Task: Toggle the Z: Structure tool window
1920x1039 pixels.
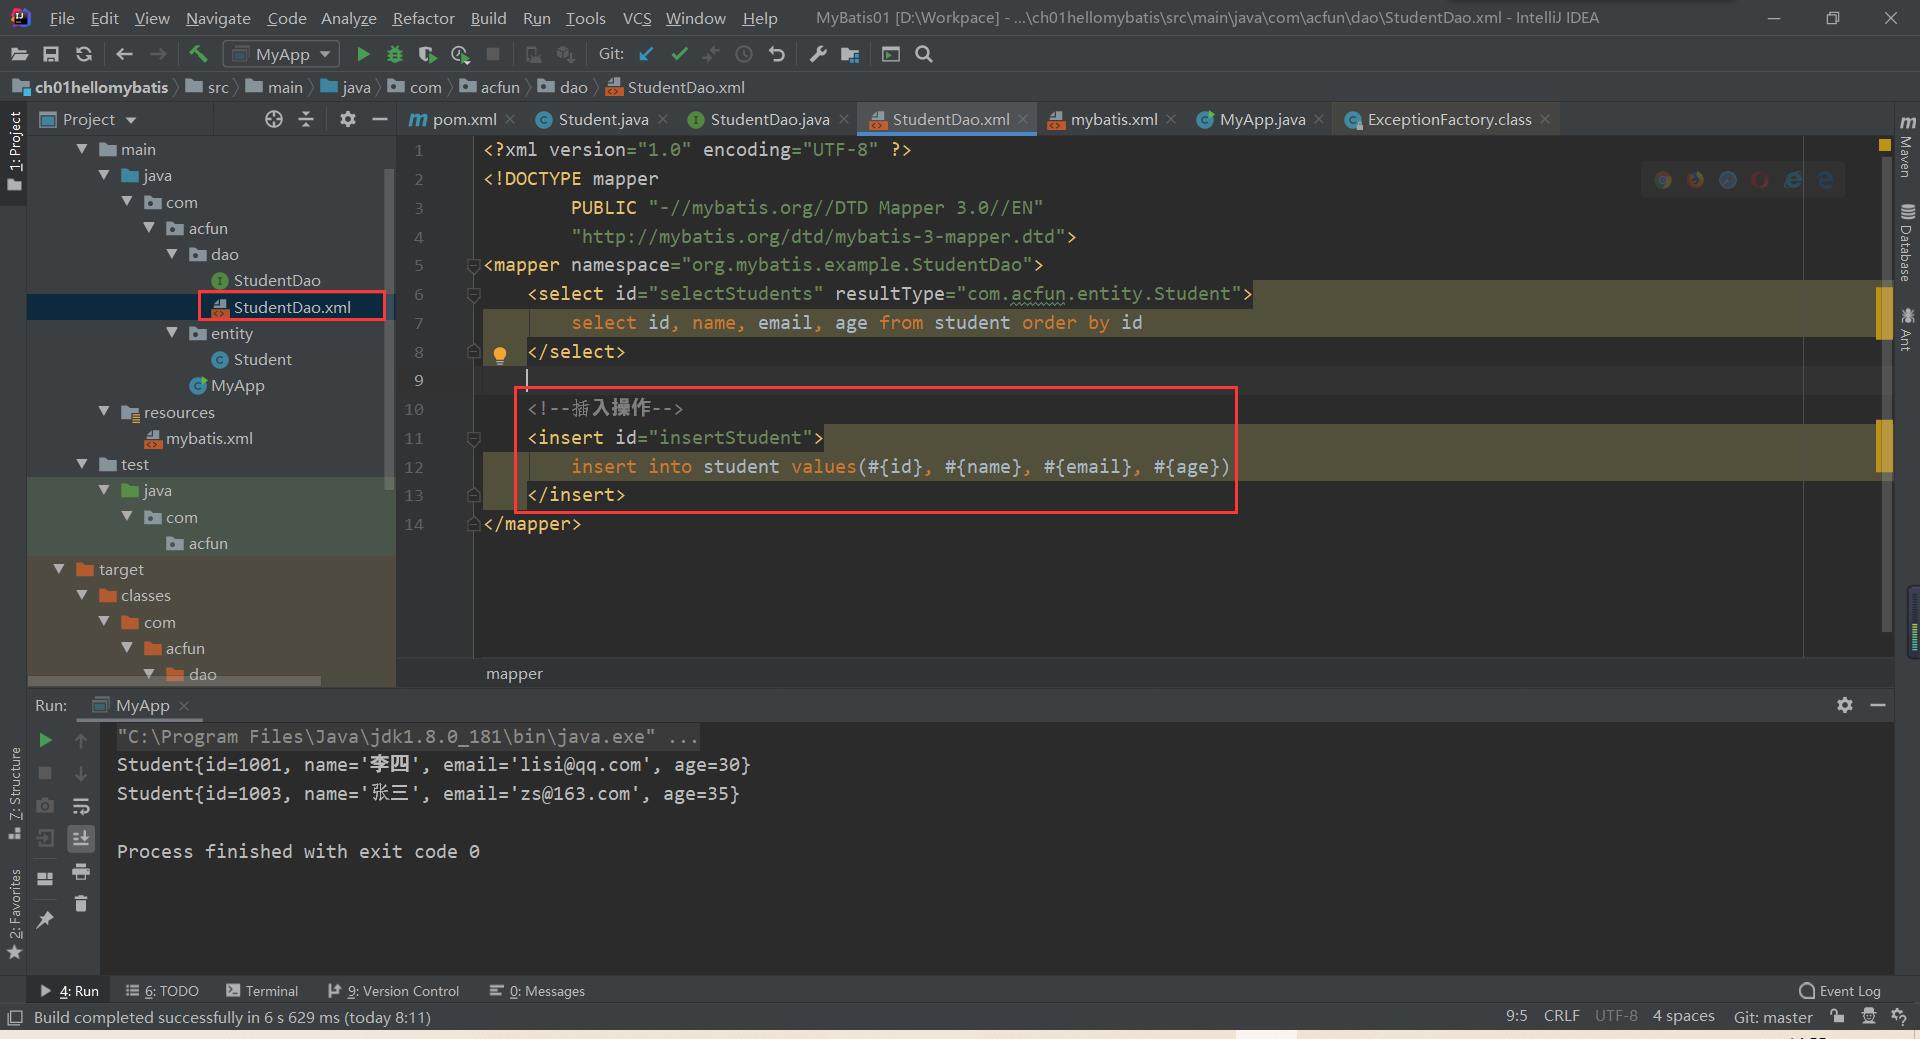Action: (x=14, y=795)
